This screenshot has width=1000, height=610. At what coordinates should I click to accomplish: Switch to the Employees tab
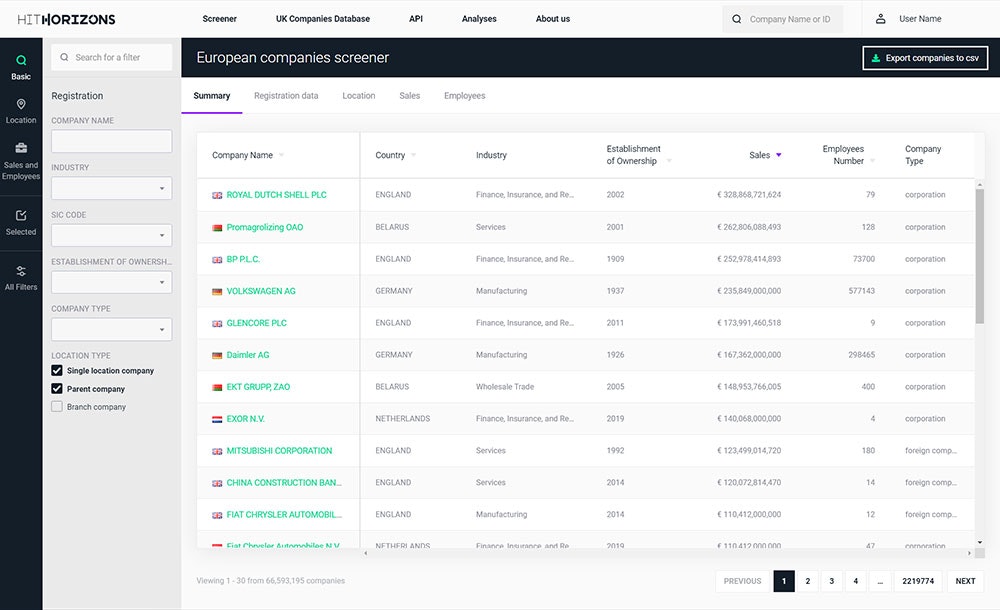click(x=464, y=96)
